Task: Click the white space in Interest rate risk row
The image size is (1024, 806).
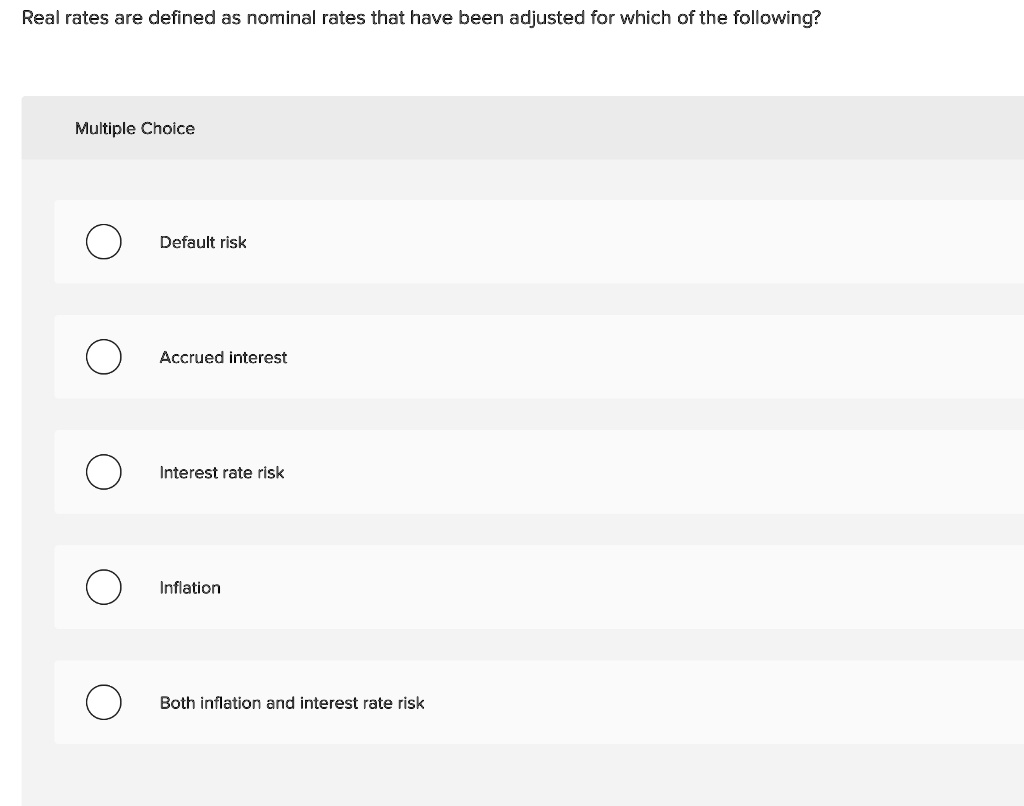Action: (653, 472)
